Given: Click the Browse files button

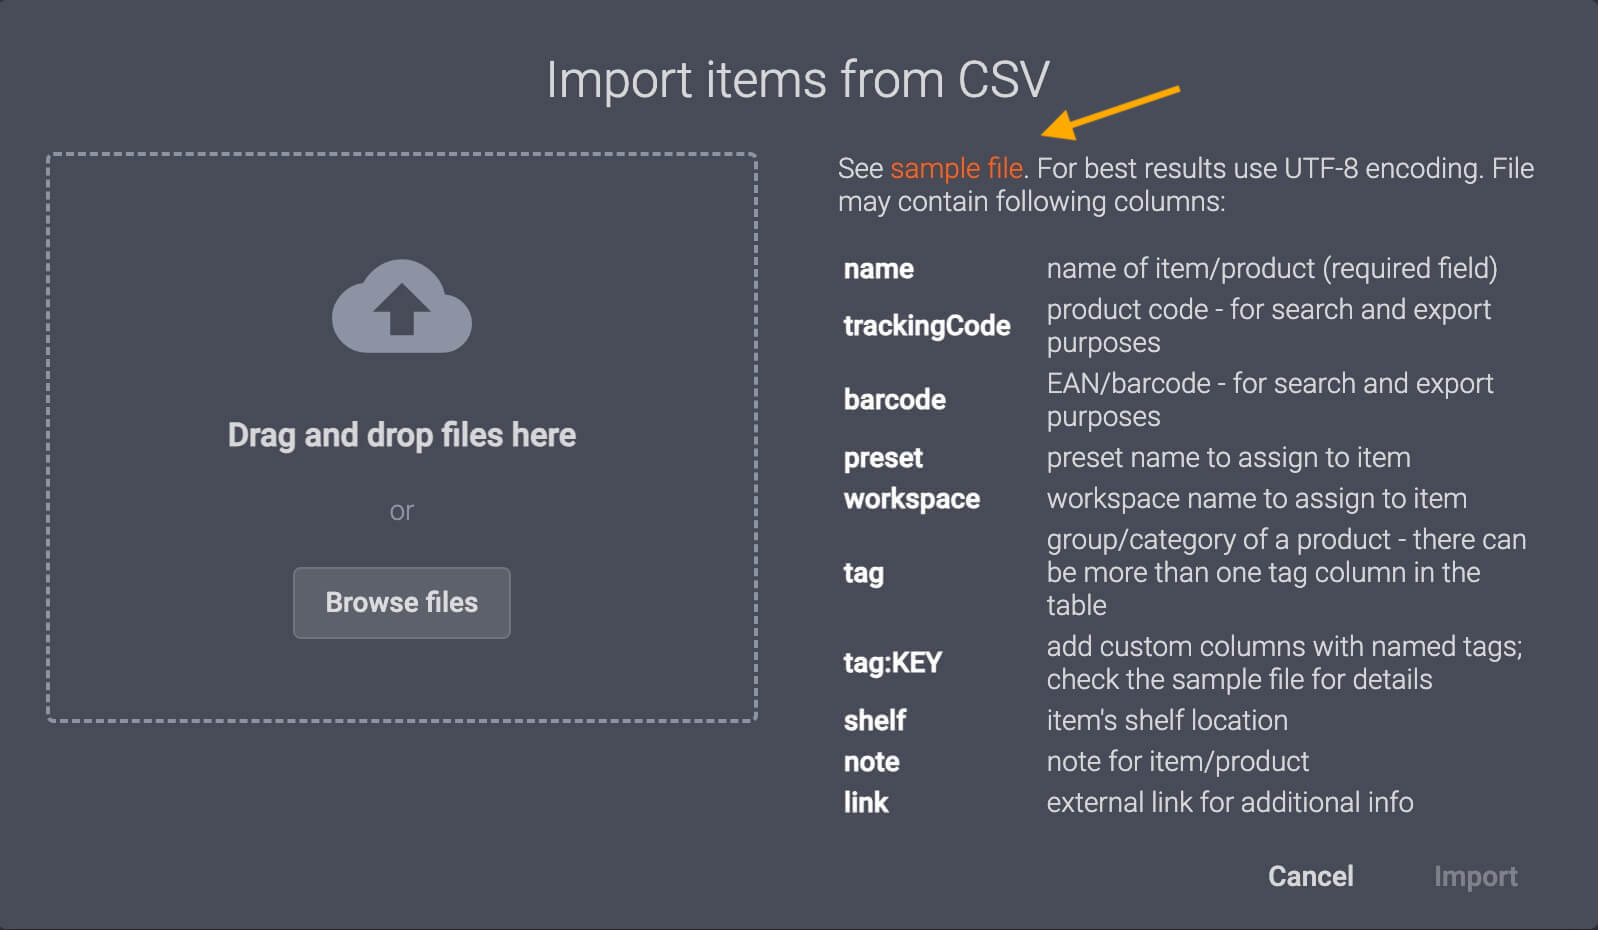Looking at the screenshot, I should coord(401,602).
